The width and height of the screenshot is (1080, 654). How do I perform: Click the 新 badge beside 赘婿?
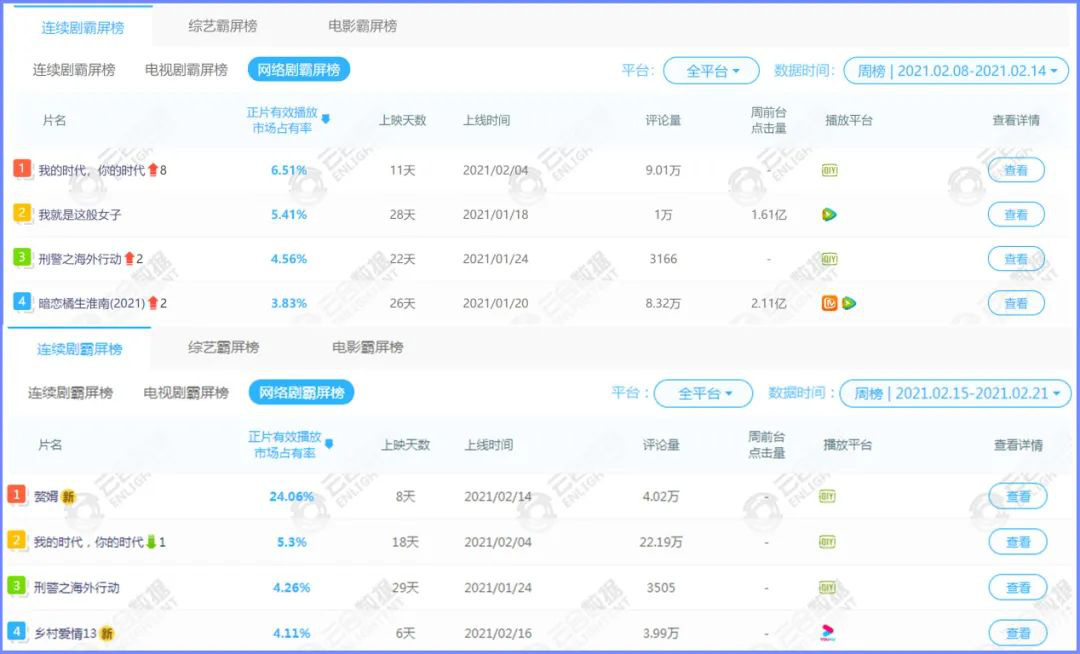click(x=68, y=496)
